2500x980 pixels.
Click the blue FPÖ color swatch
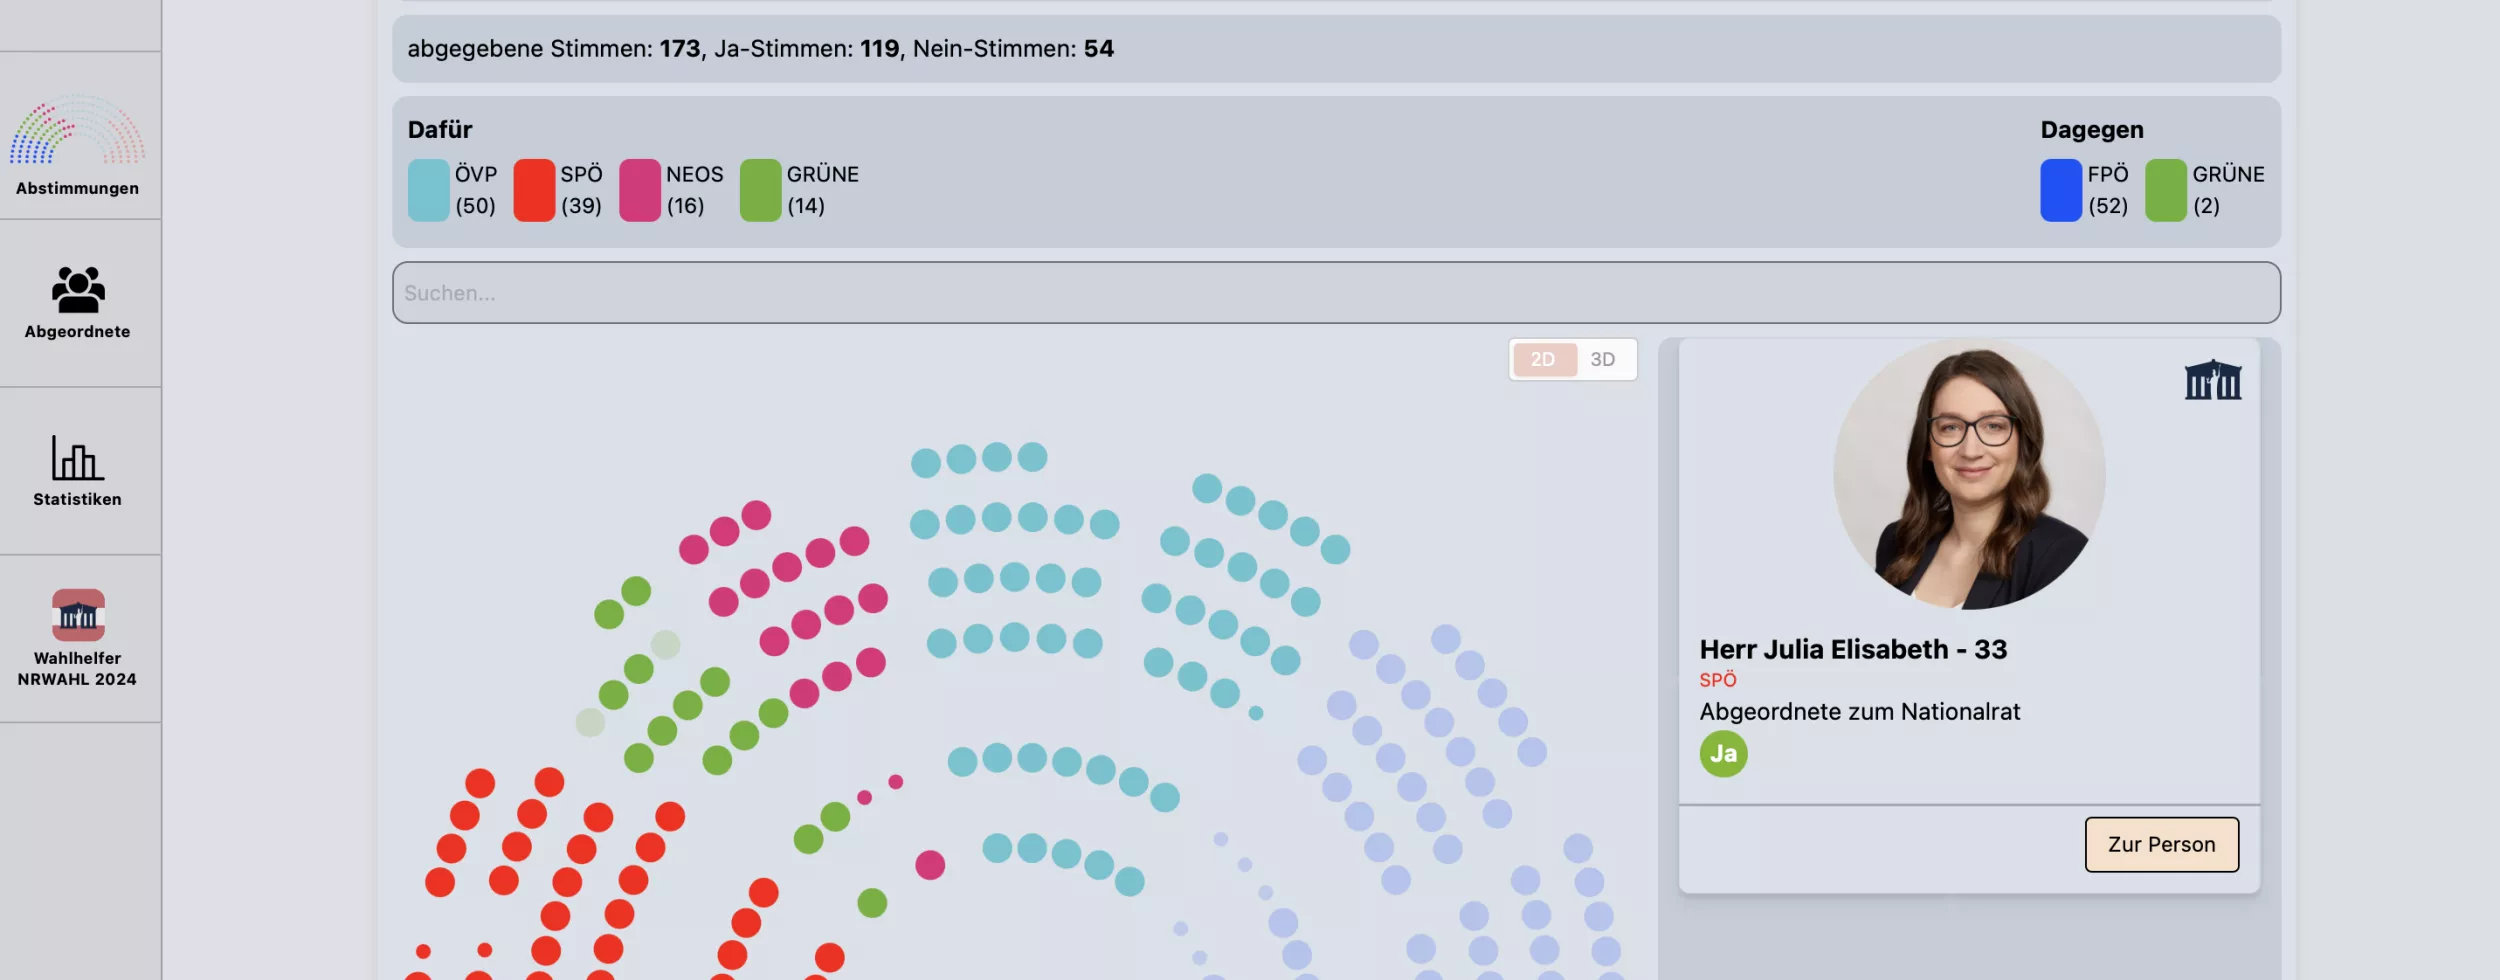(2060, 190)
